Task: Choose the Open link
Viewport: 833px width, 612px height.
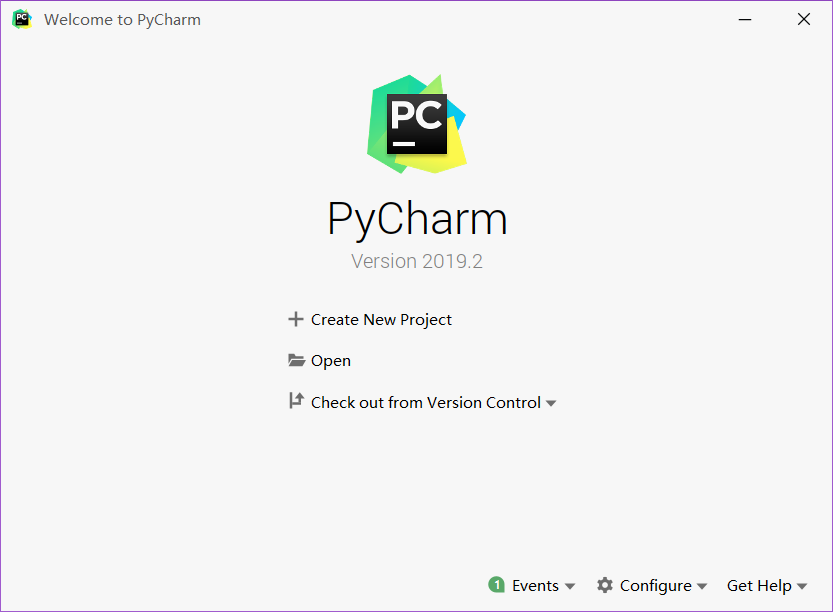Action: (330, 361)
